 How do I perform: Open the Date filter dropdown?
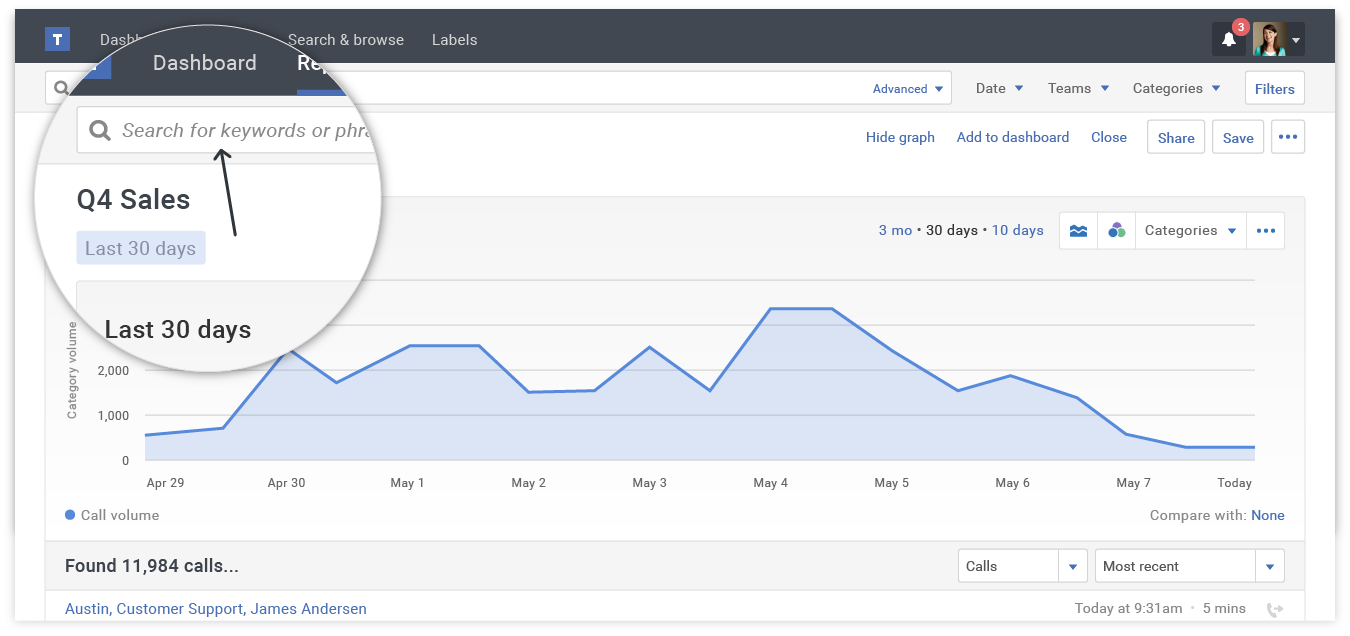click(x=997, y=88)
